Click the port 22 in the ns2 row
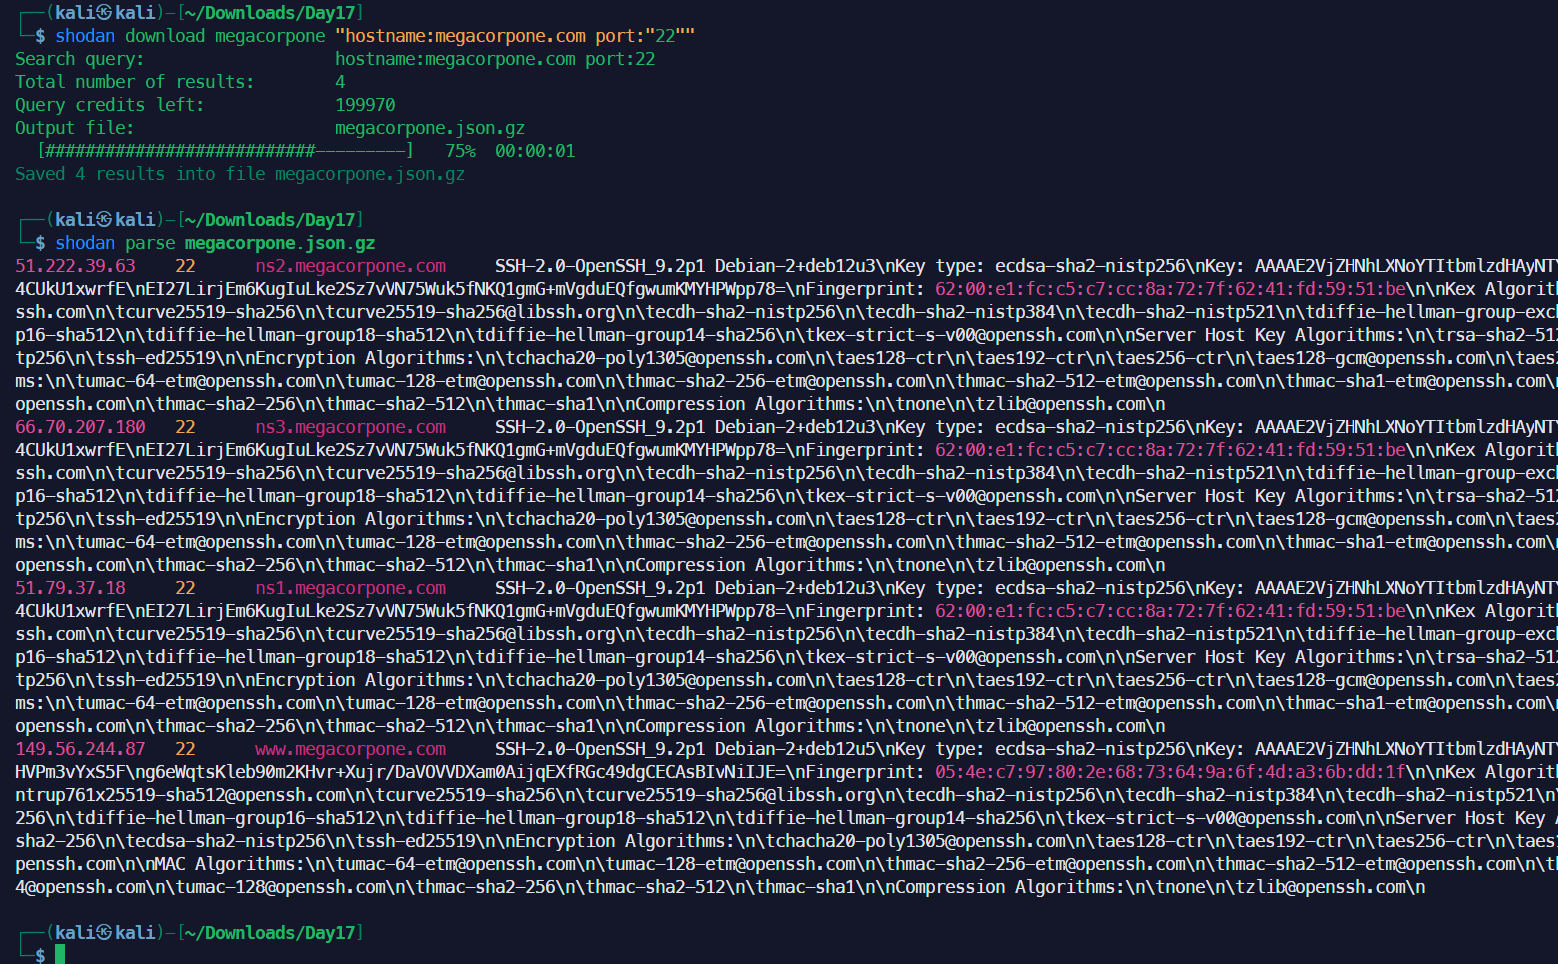The height and width of the screenshot is (964, 1558). pyautogui.click(x=185, y=266)
